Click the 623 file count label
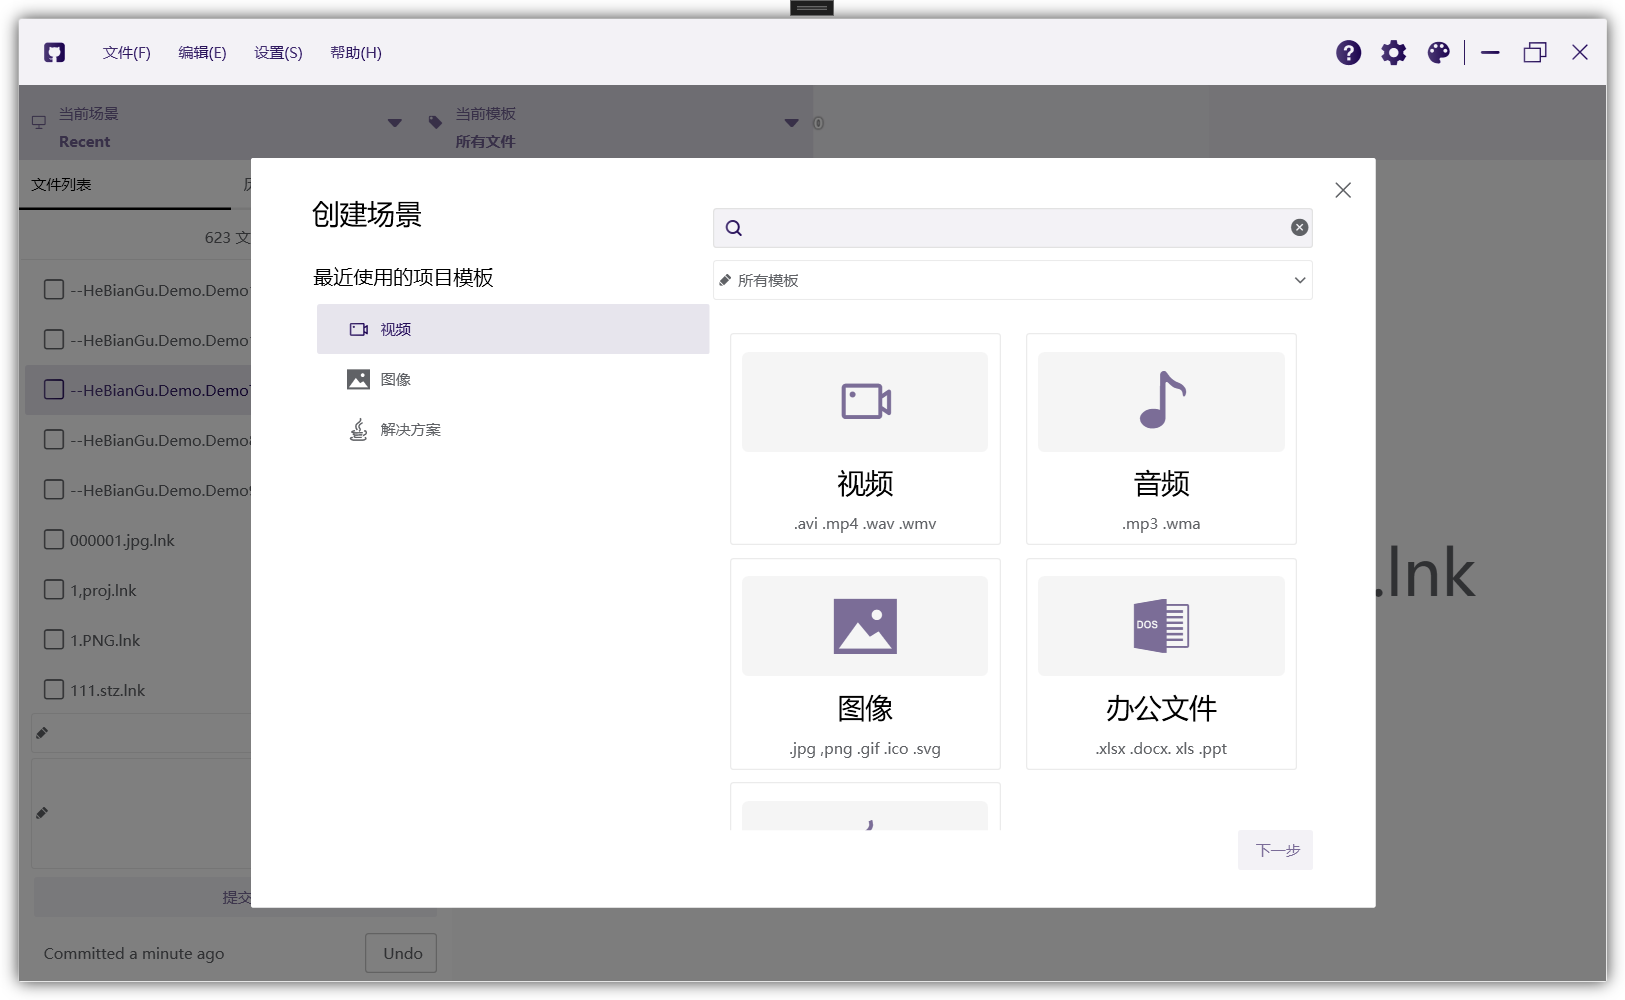Viewport: 1625px width, 1000px height. (227, 238)
